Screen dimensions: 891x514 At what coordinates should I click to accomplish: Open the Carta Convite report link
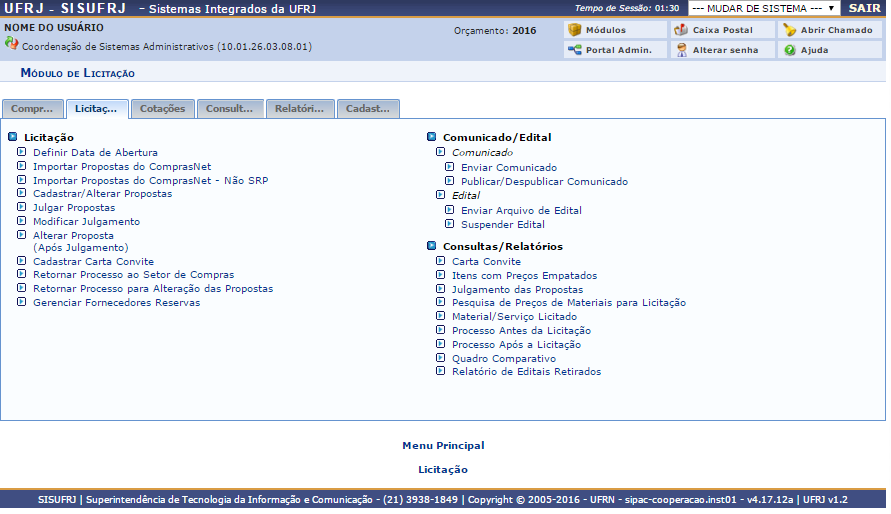(x=486, y=262)
